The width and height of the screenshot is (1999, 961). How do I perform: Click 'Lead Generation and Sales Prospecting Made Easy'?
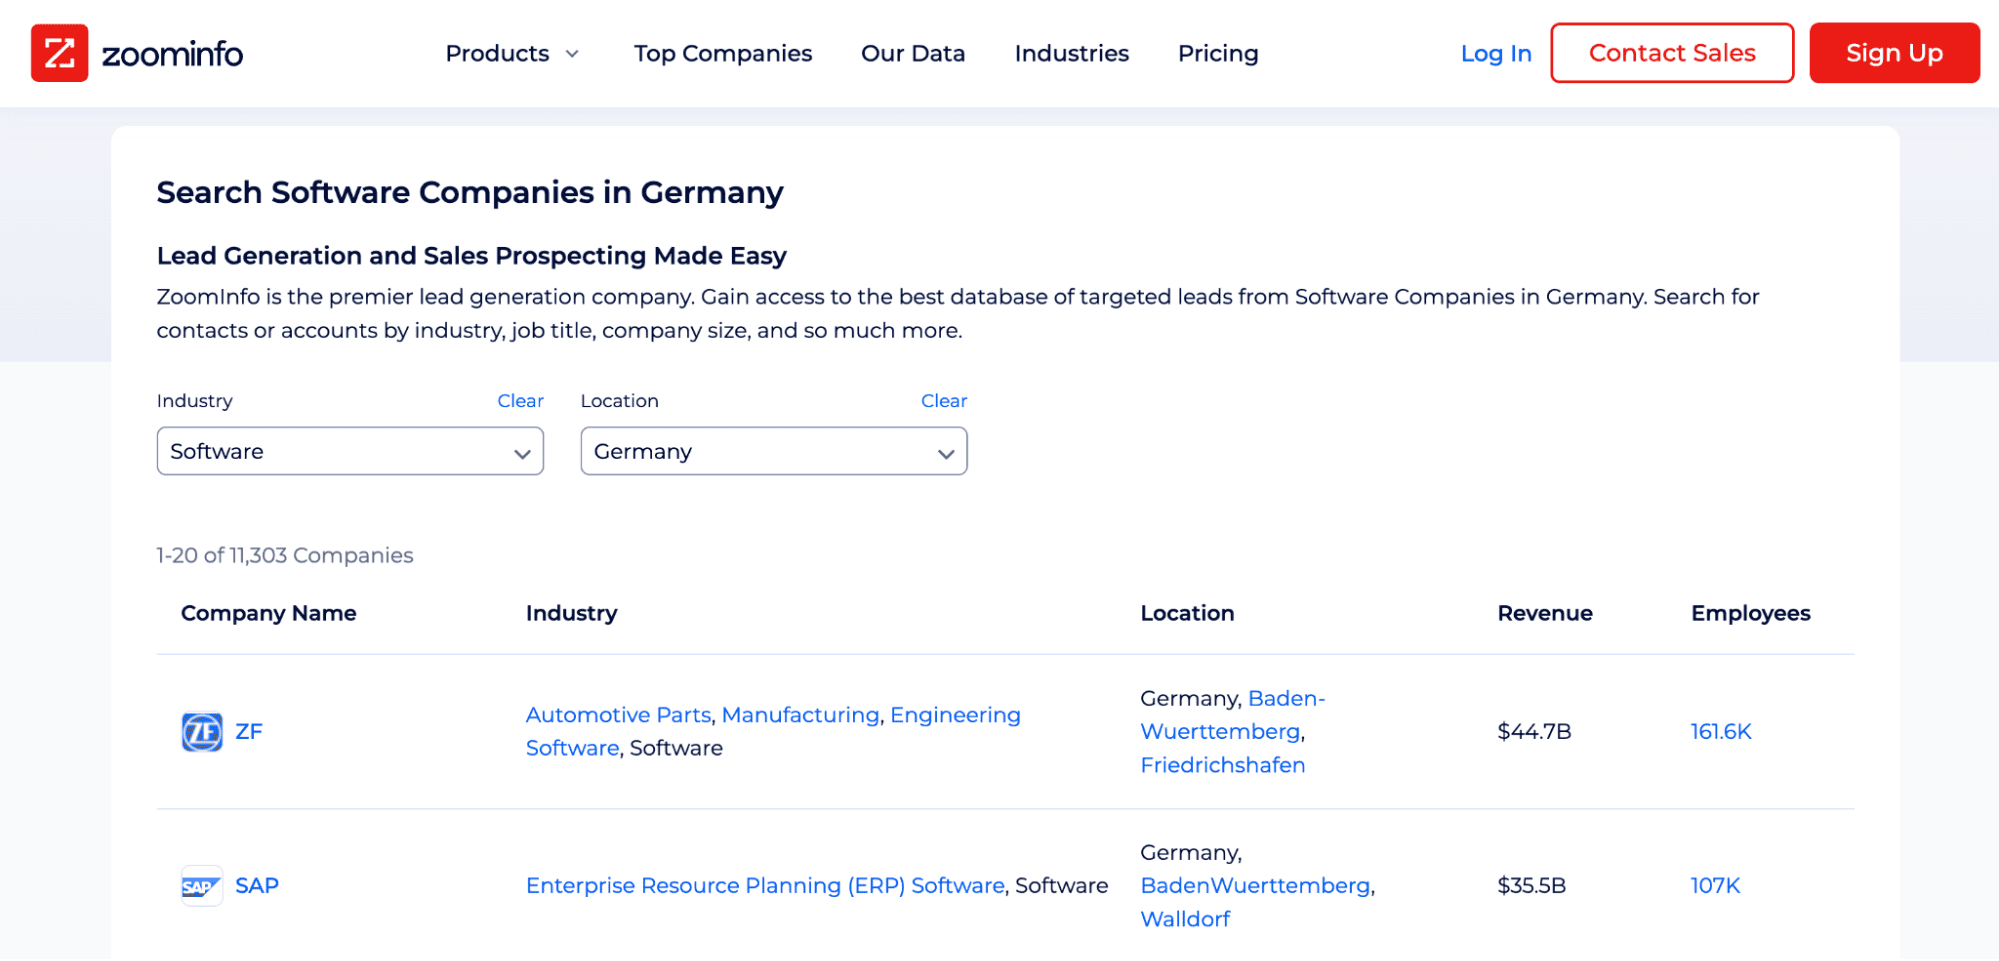tap(472, 256)
